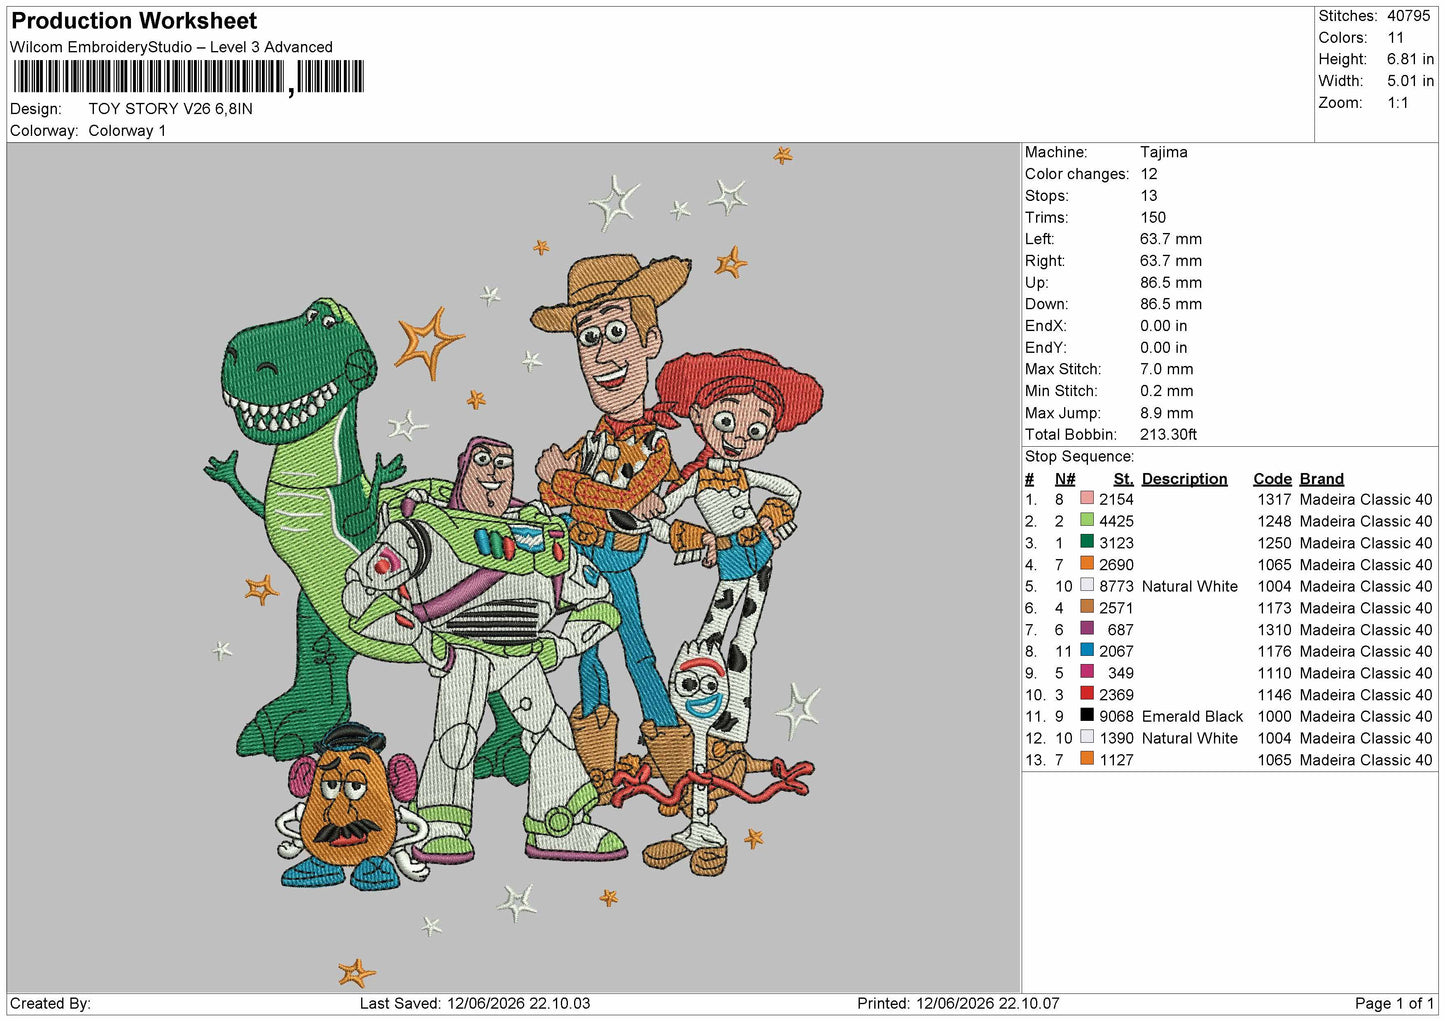This screenshot has width=1445, height=1021.
Task: Click stitch count '9068' in row 11
Action: [1116, 716]
